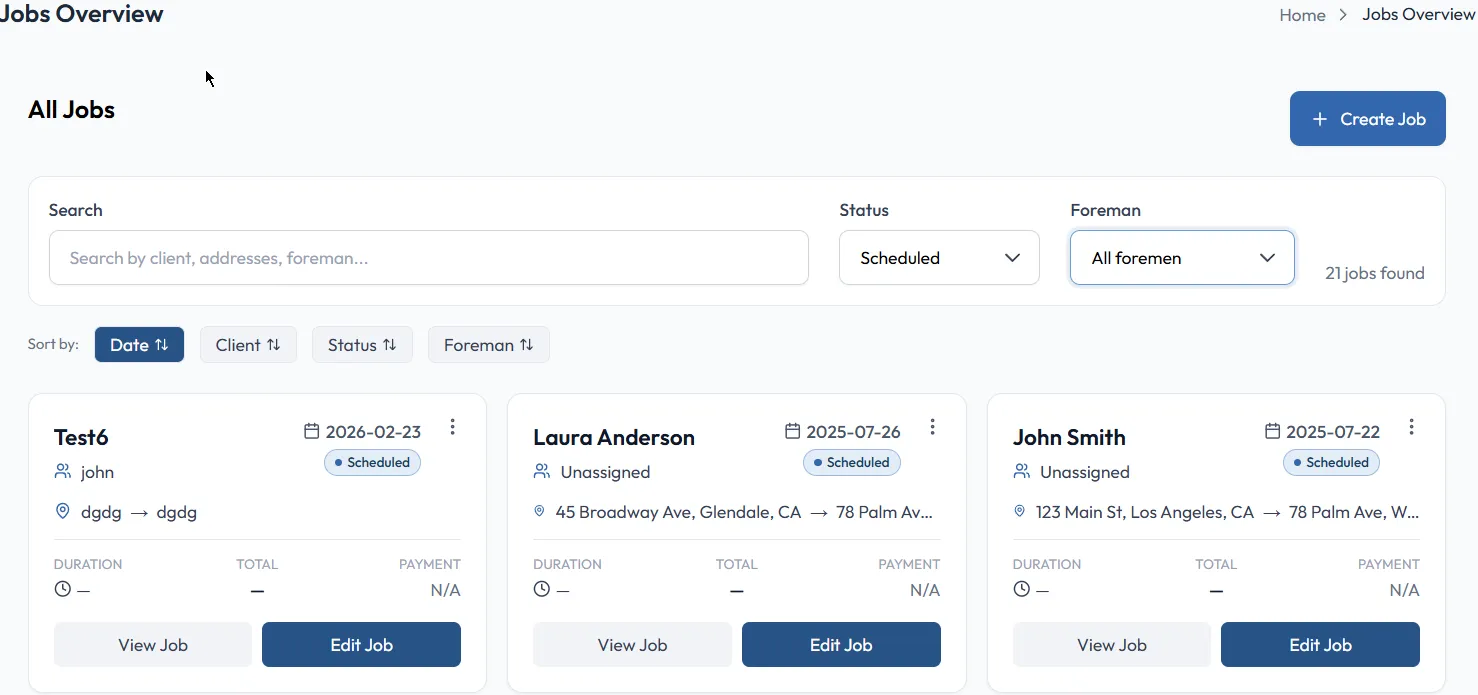The width and height of the screenshot is (1478, 695).
Task: Open the All foremen dropdown
Action: click(1182, 258)
